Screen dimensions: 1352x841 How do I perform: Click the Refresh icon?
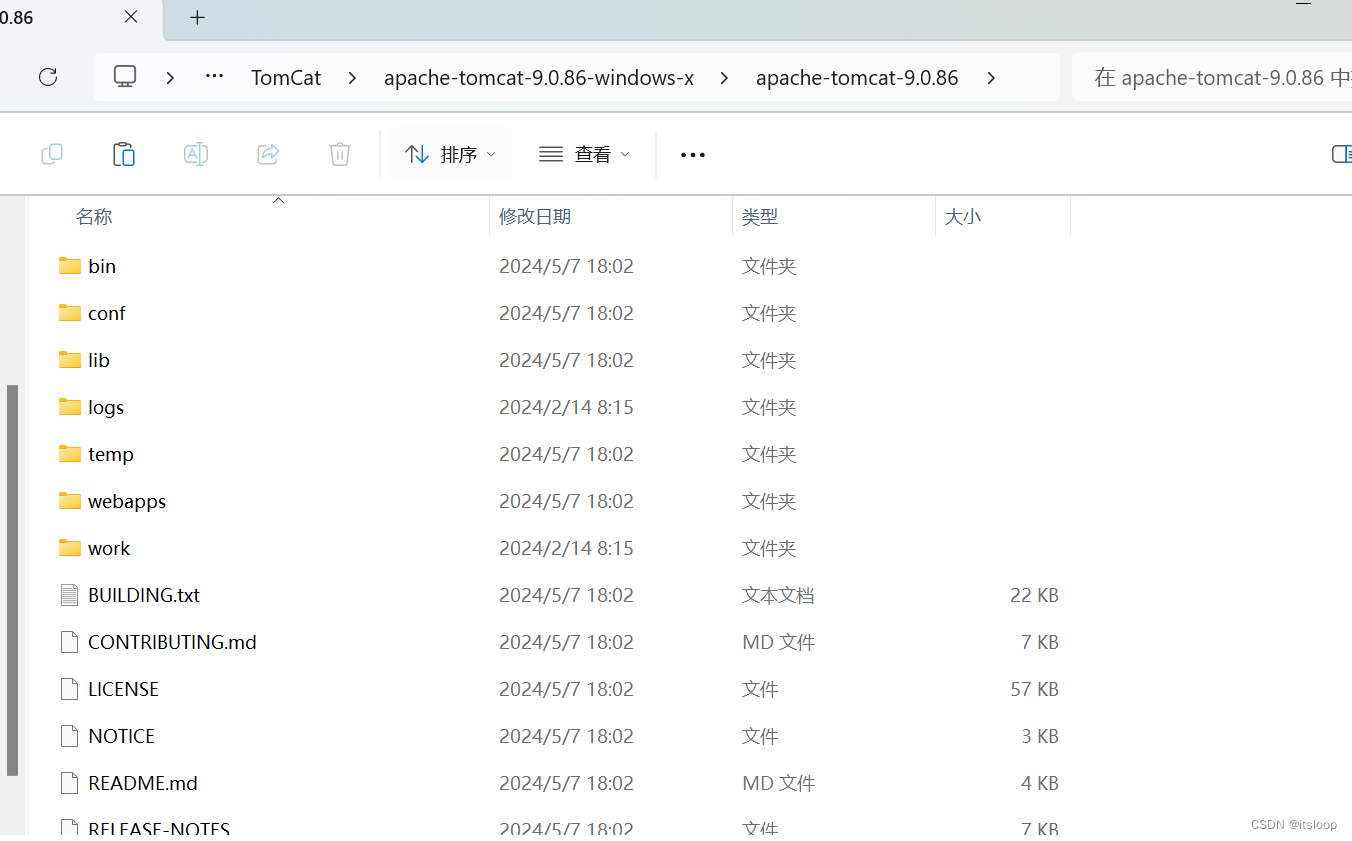coord(48,77)
